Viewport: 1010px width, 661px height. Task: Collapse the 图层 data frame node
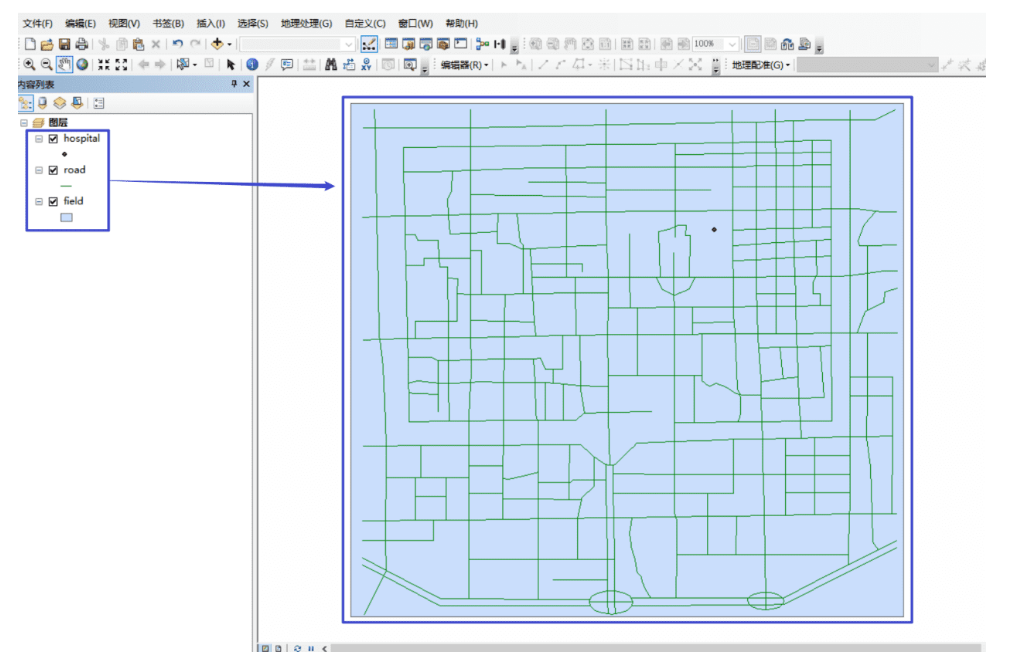tap(24, 122)
